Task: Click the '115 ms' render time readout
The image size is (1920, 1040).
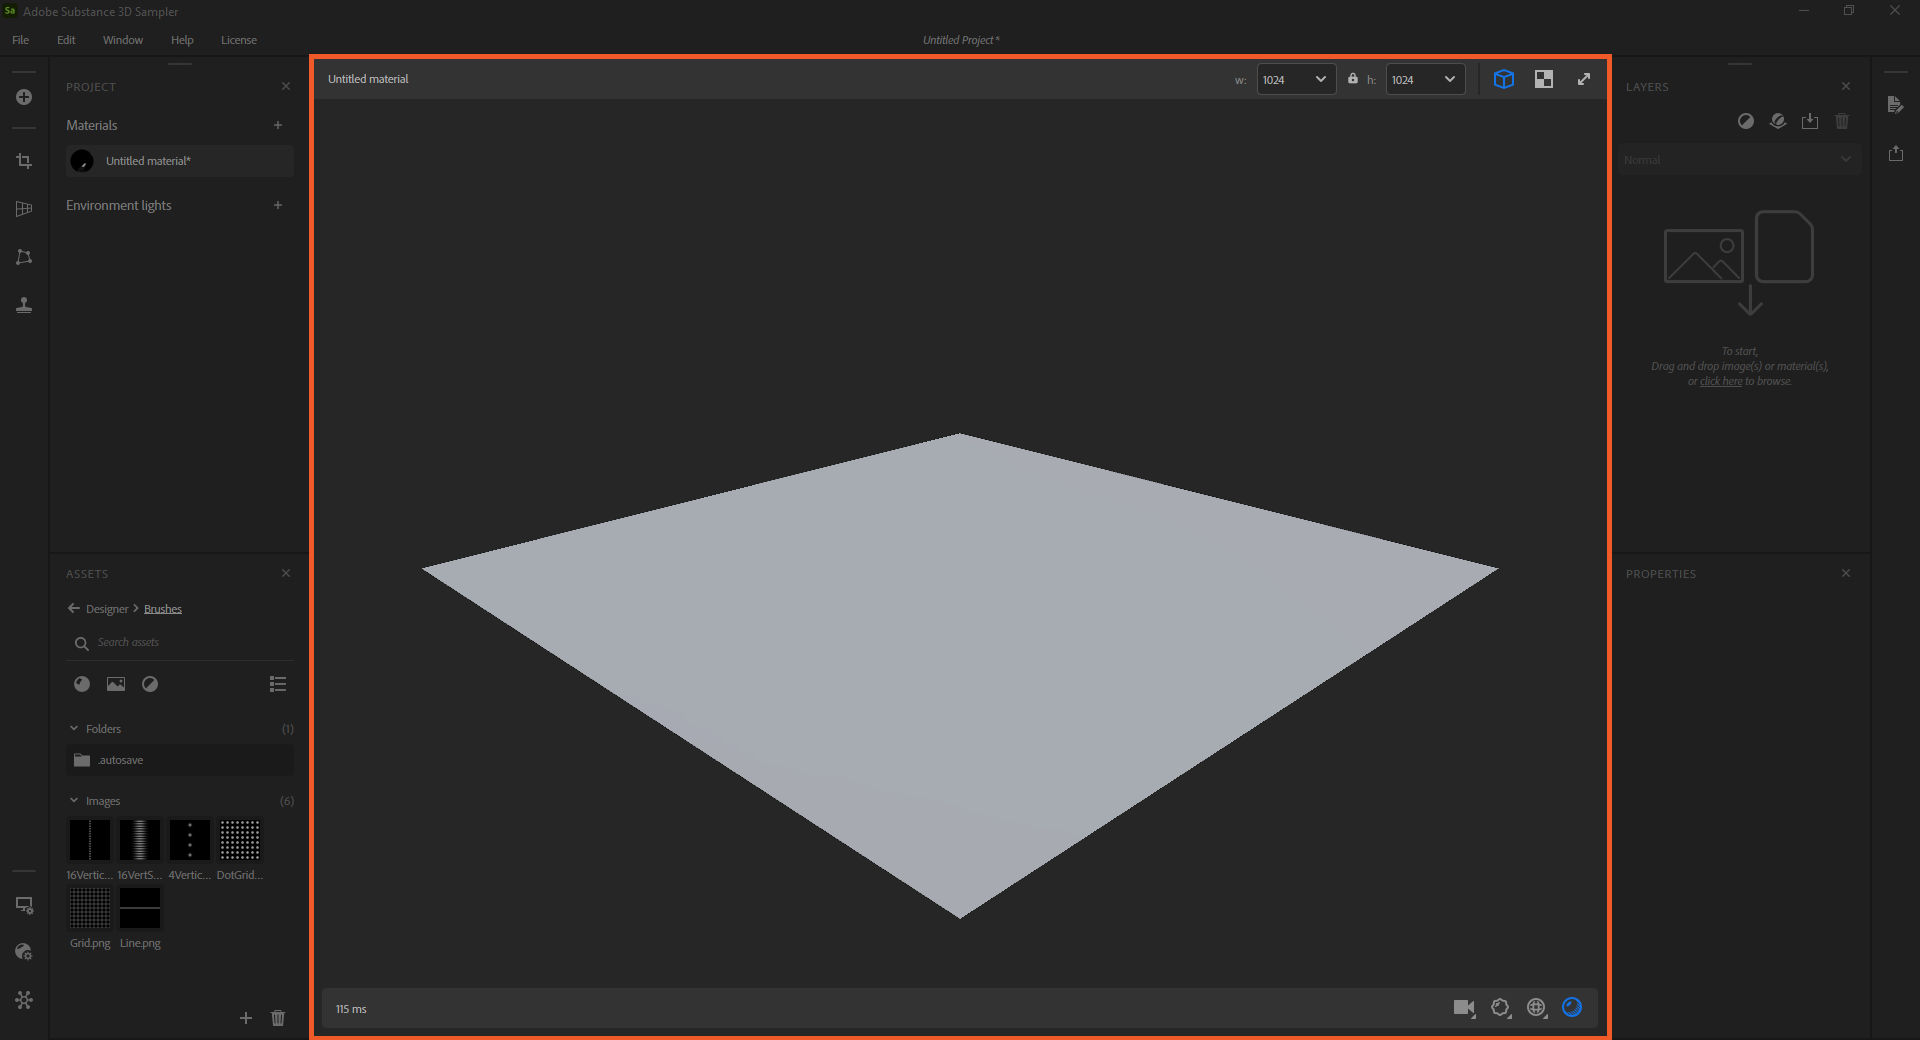Action: tap(351, 1009)
